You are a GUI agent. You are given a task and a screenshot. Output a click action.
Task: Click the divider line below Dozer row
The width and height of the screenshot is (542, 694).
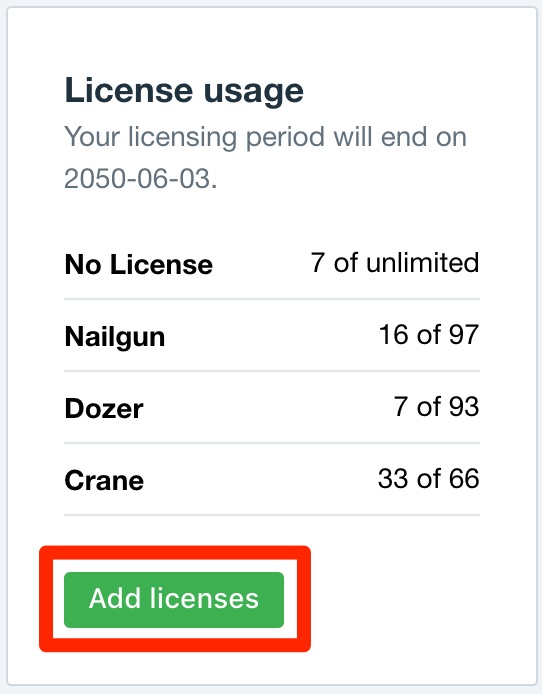point(272,443)
